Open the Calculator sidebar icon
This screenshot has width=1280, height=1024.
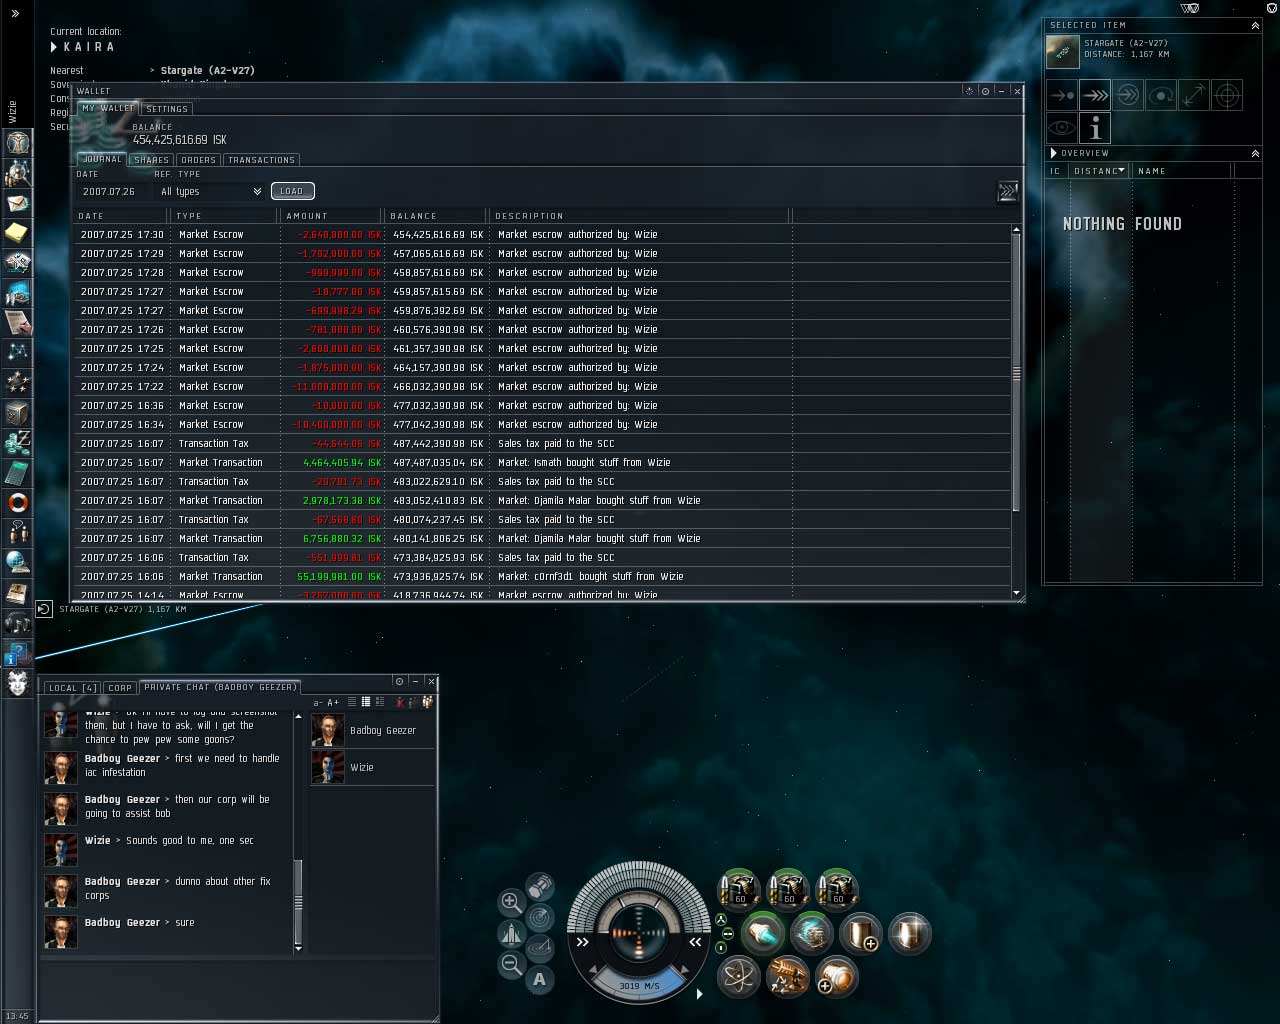click(x=18, y=472)
